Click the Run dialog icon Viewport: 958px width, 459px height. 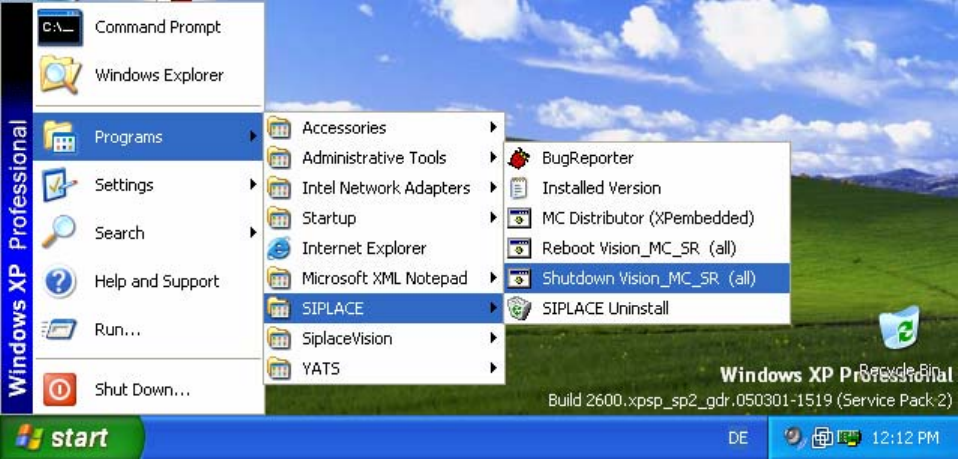coord(59,330)
